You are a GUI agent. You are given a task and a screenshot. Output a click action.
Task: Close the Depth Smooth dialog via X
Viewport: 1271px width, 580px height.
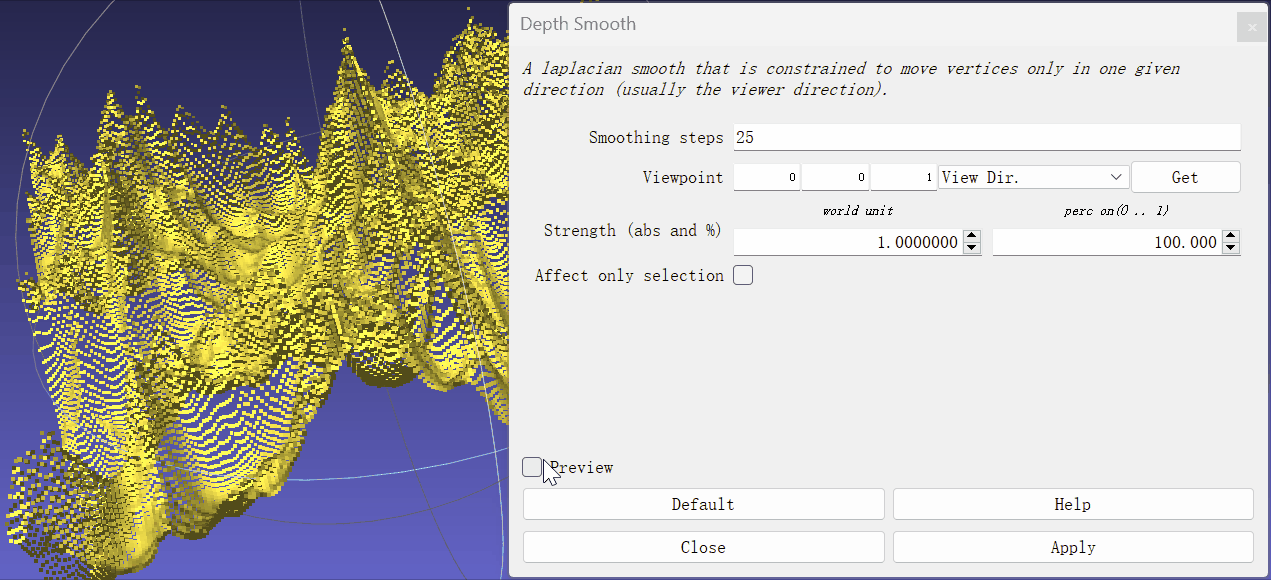click(1251, 27)
